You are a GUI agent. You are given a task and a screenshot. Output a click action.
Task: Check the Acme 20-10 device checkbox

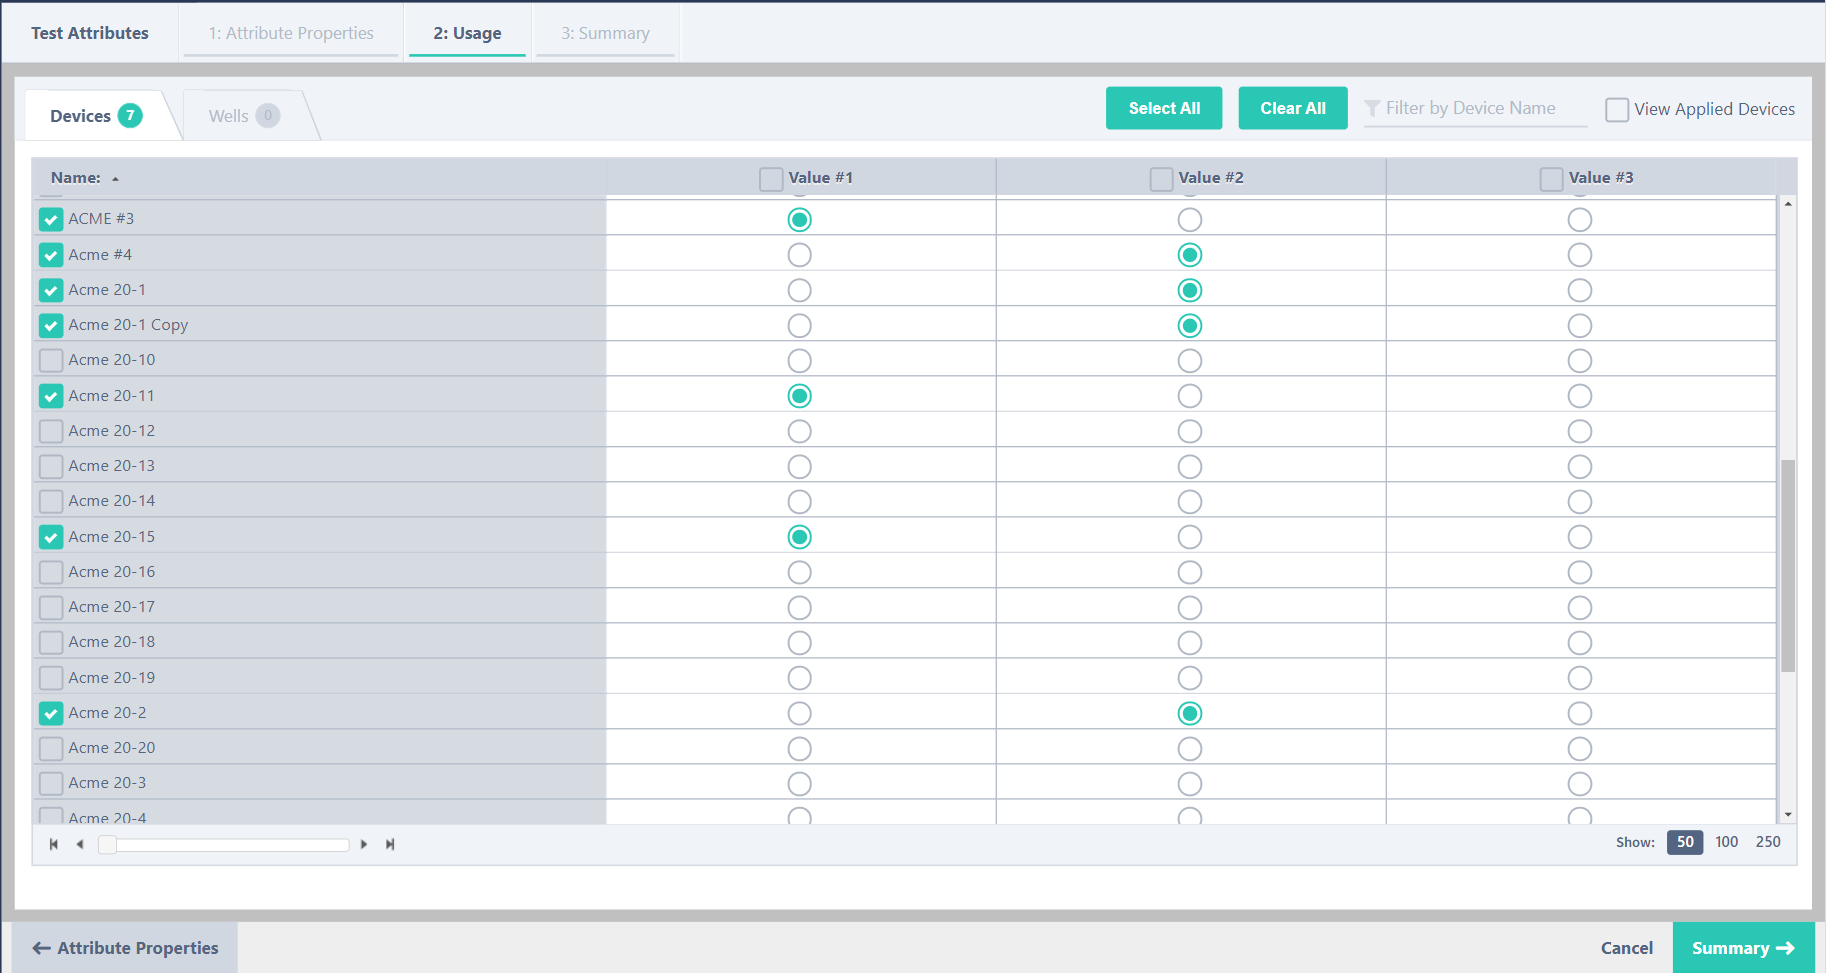pyautogui.click(x=51, y=360)
